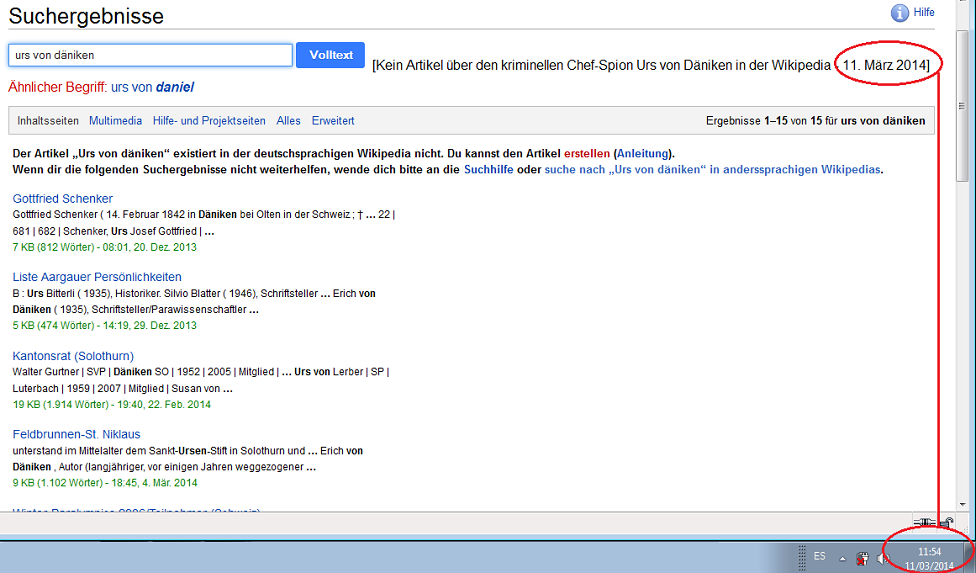The width and height of the screenshot is (976, 573).
Task: Click the red erstellen link
Action: tap(587, 154)
